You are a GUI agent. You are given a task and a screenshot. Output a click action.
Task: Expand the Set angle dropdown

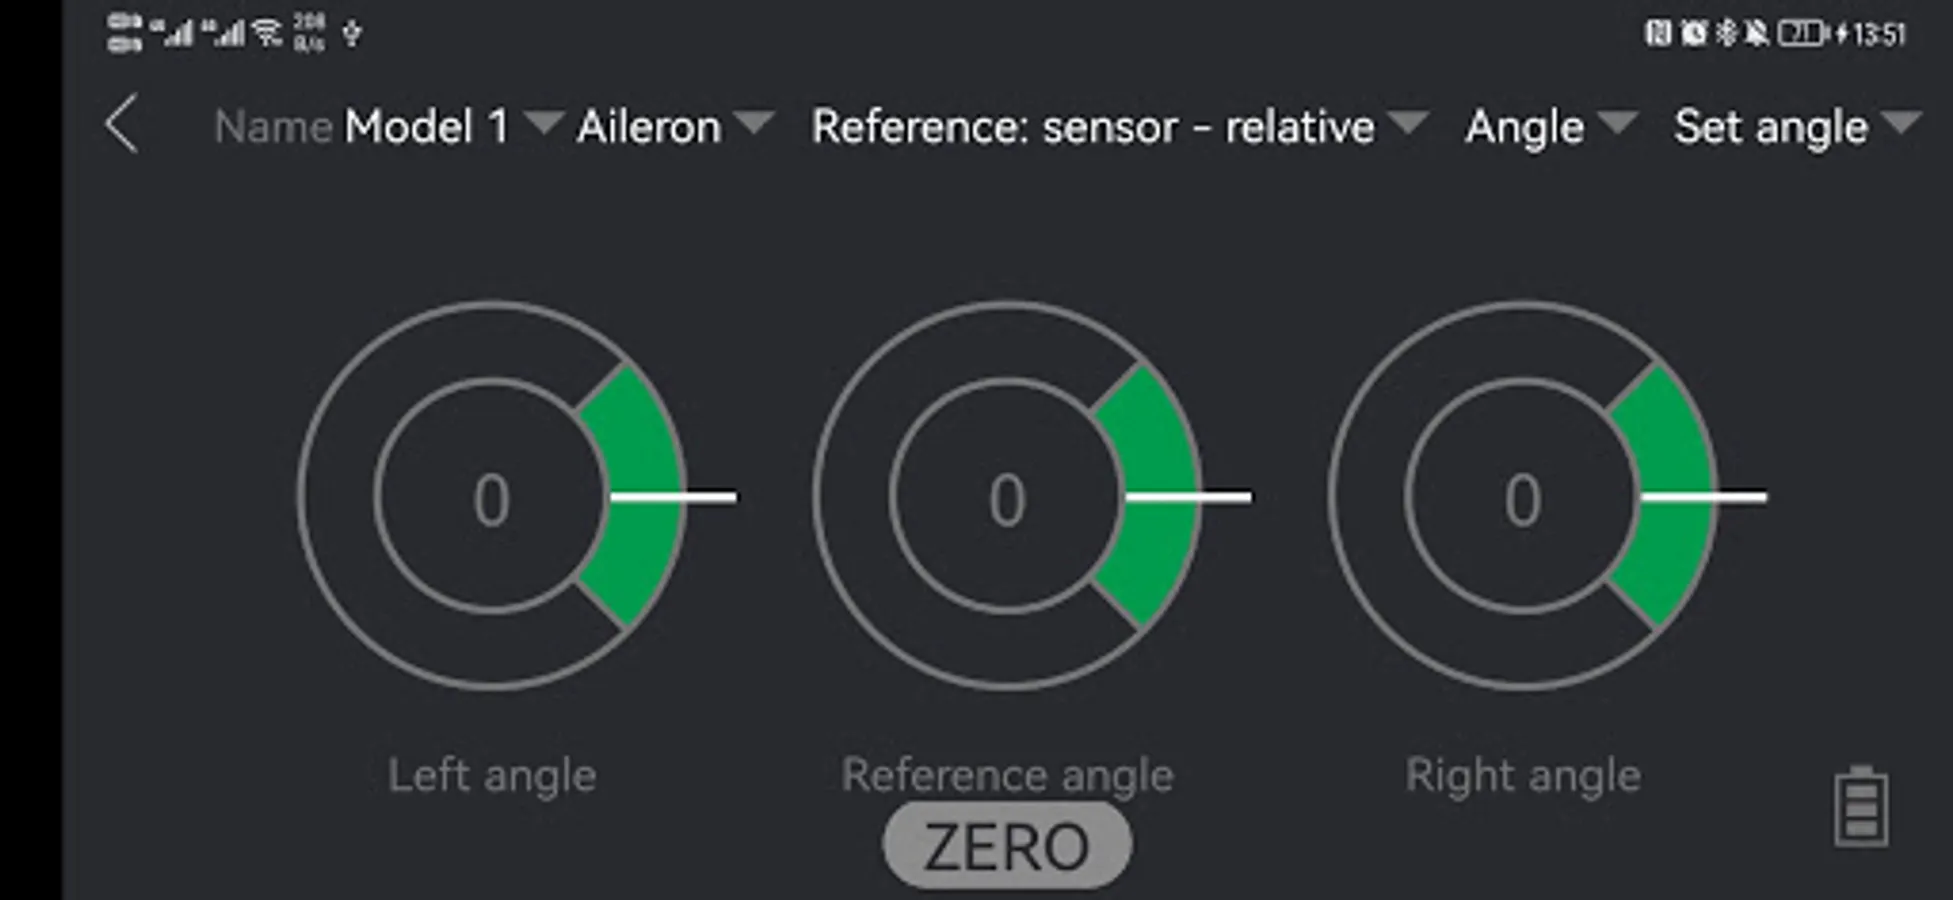(1797, 127)
